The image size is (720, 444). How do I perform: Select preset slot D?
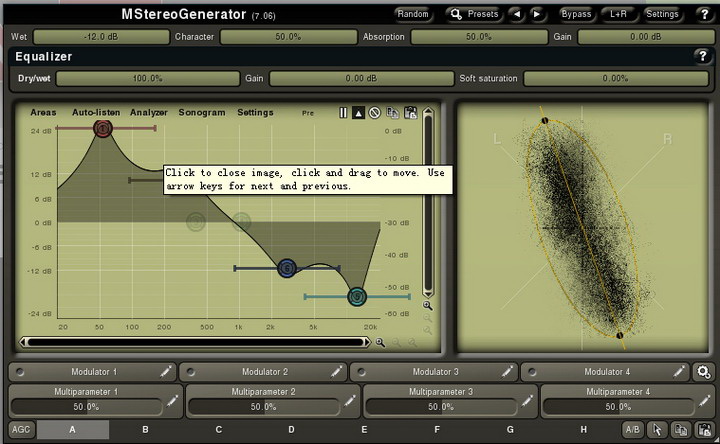[292, 430]
